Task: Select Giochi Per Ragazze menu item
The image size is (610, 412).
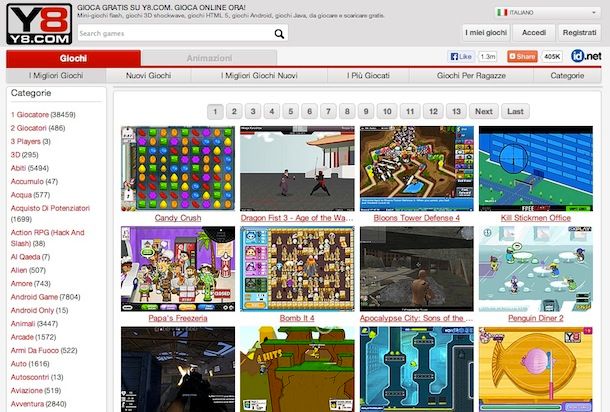Action: 471,75
